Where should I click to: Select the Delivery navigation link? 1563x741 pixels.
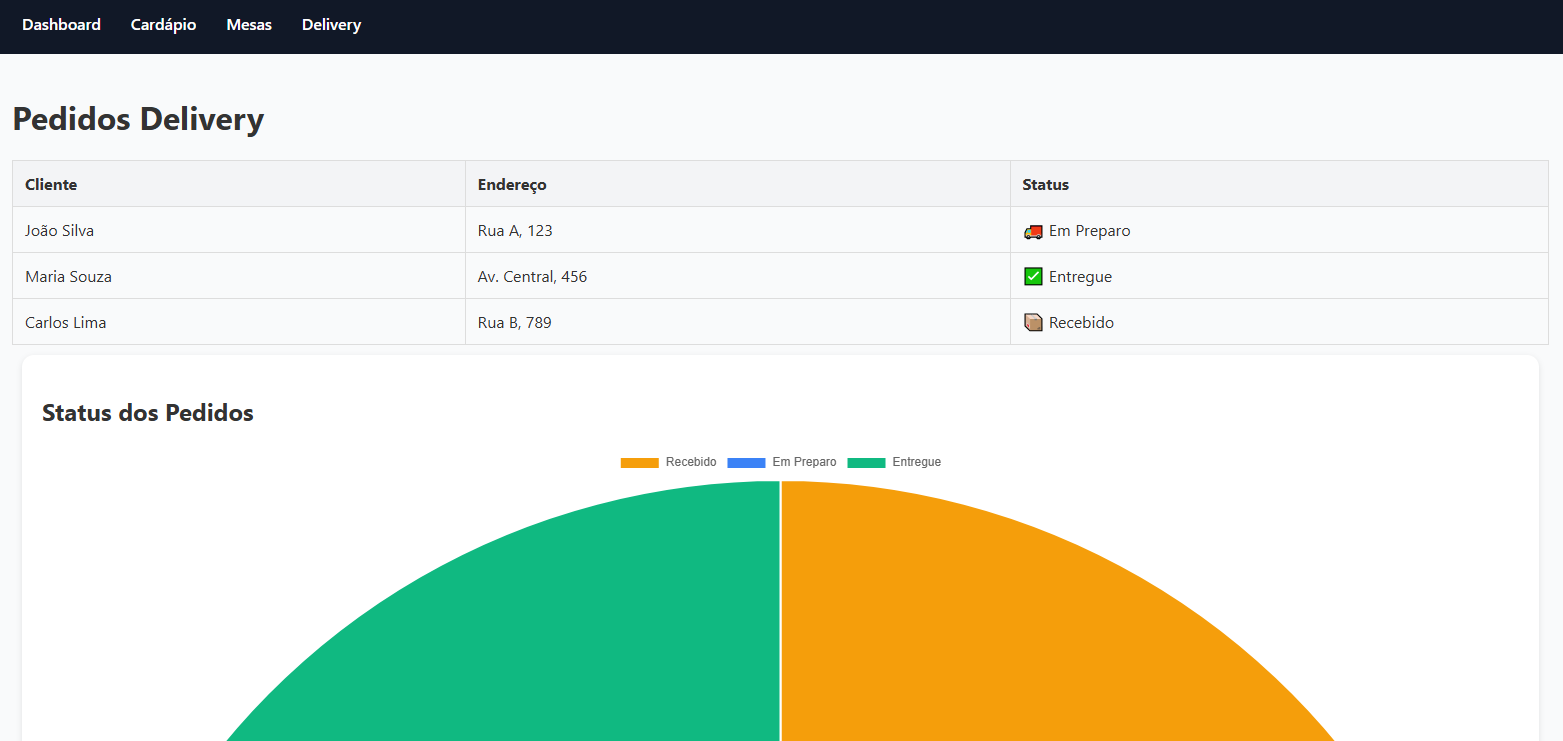[331, 25]
